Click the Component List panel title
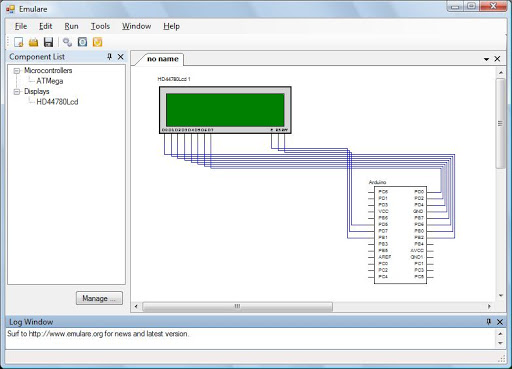The image size is (512, 369). click(37, 57)
